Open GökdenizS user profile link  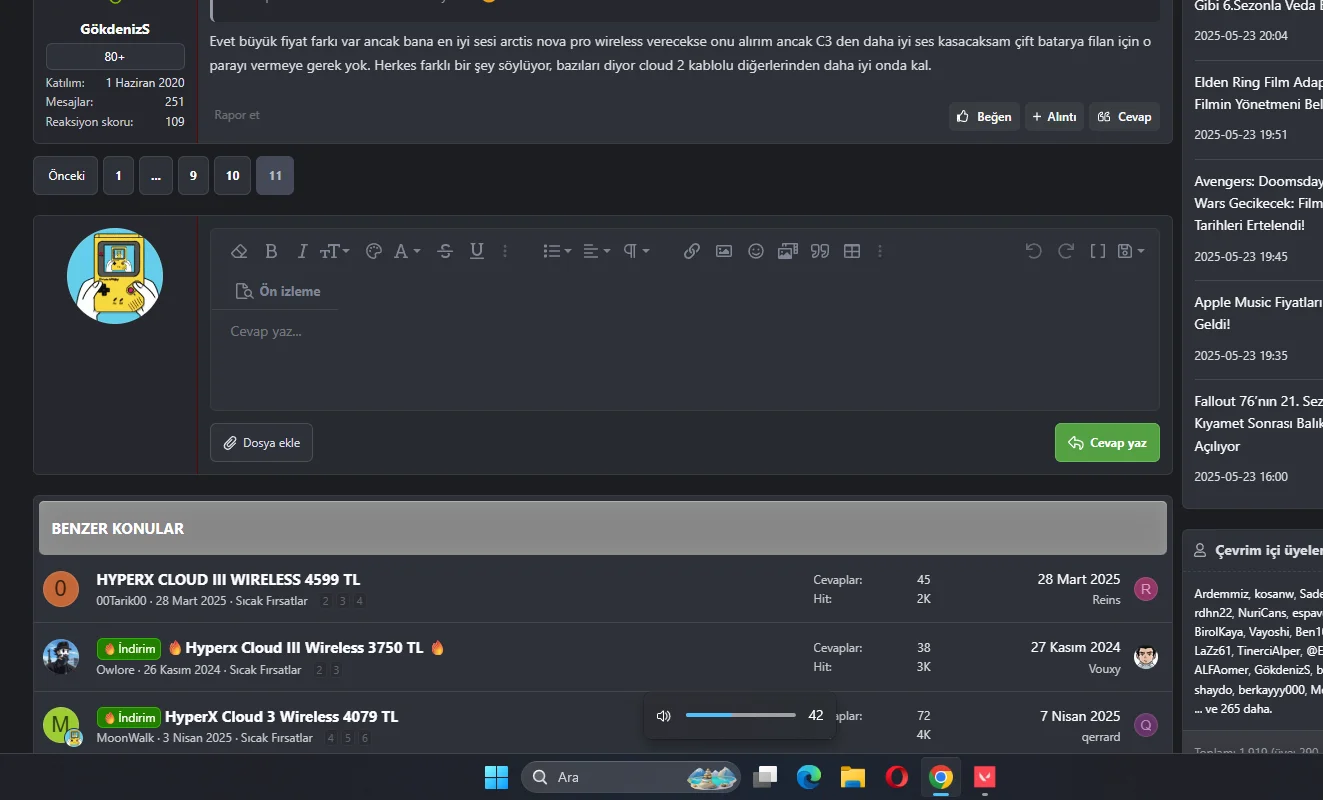tap(115, 29)
